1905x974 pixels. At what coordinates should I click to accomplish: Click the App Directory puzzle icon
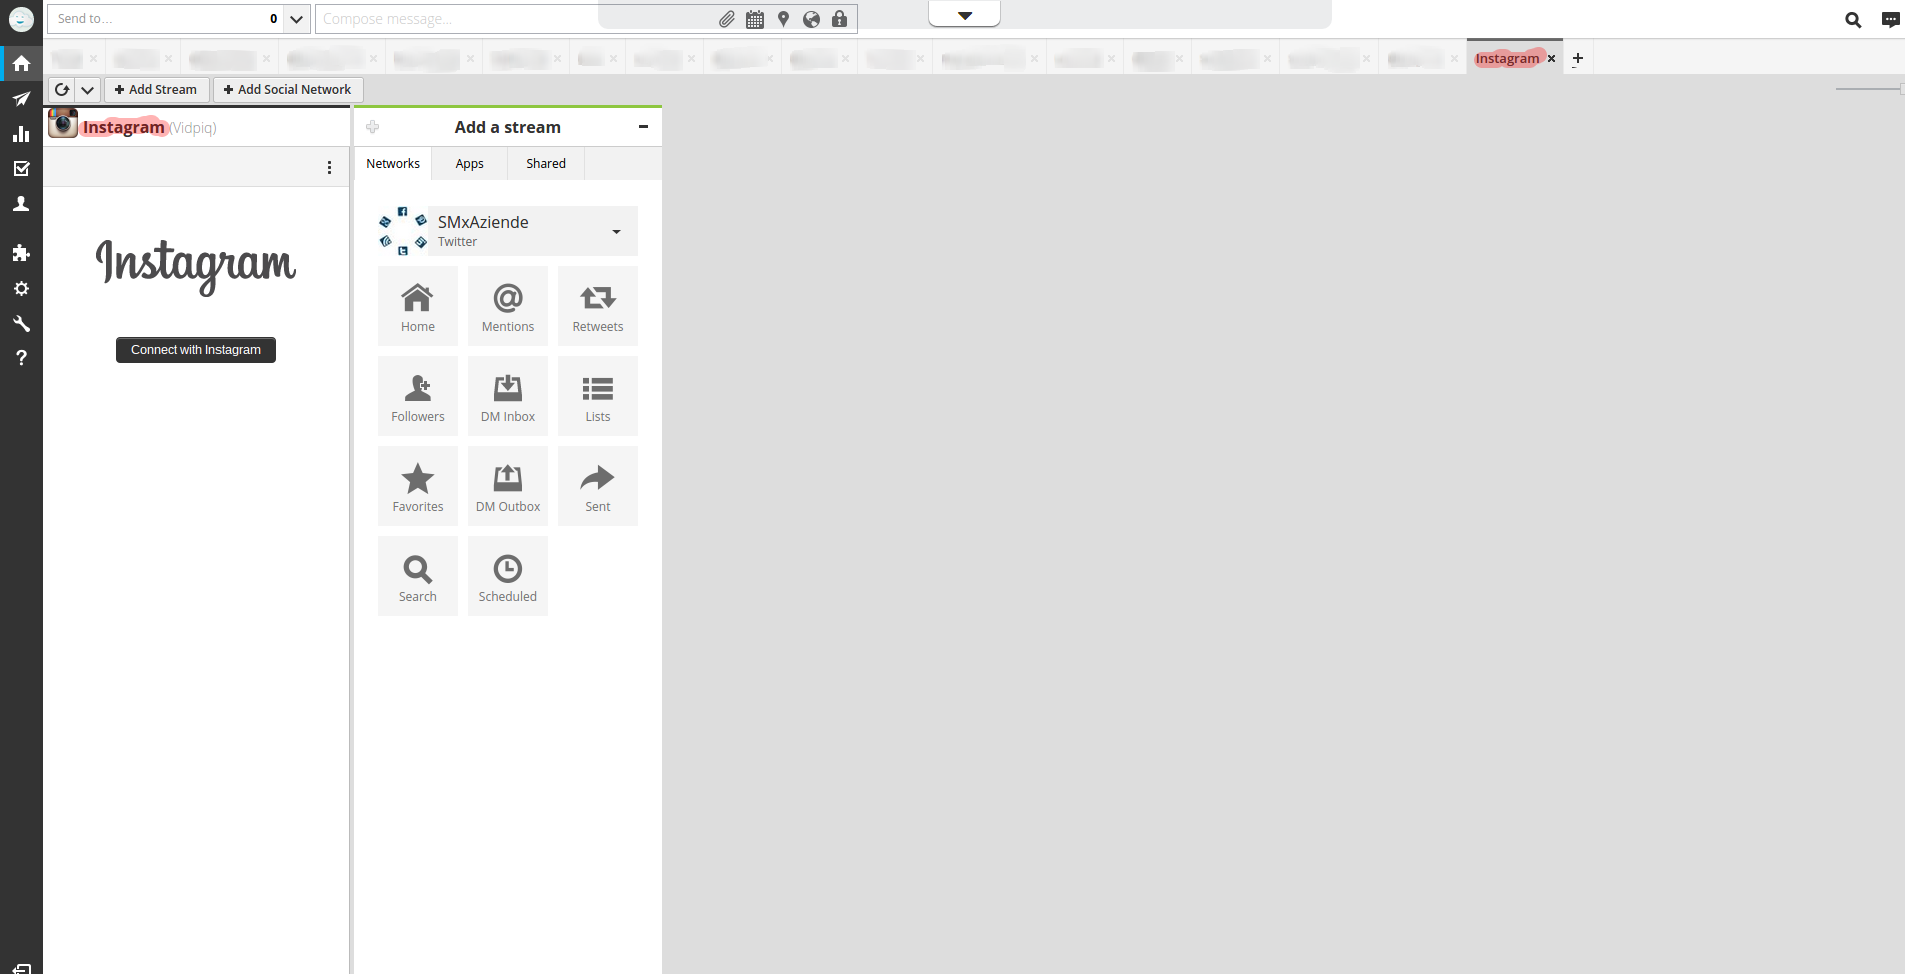[x=21, y=253]
